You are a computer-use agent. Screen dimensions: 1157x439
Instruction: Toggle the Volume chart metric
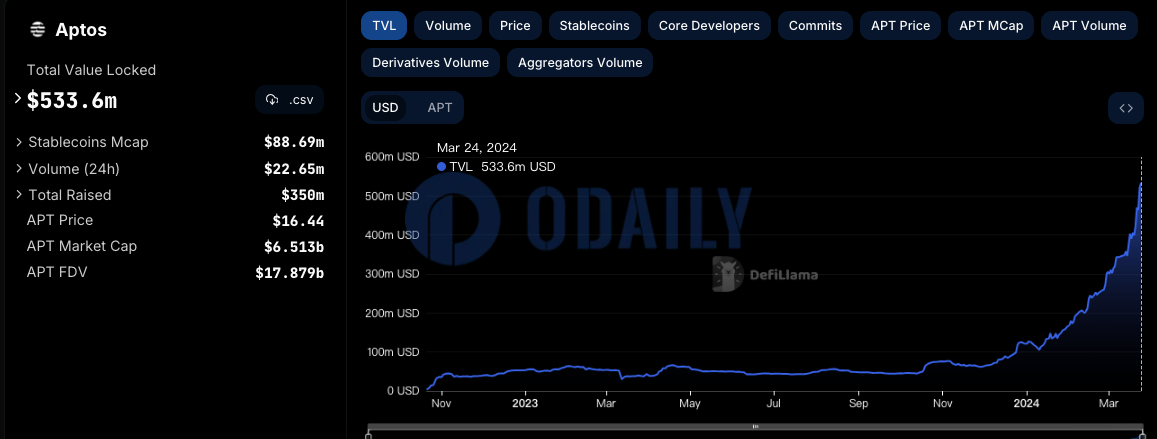[x=448, y=26]
